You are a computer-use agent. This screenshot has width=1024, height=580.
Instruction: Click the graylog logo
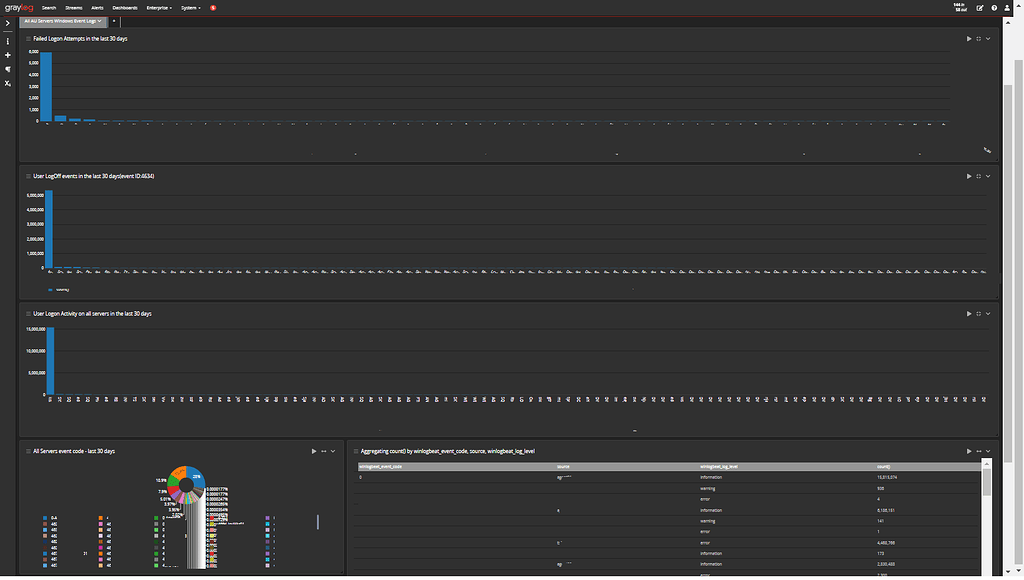pyautogui.click(x=22, y=7)
